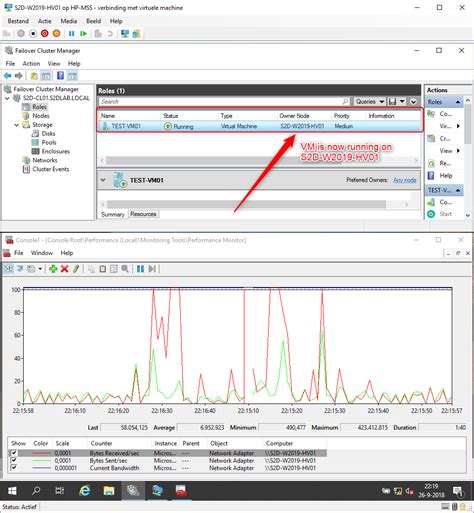Open the Bestand menu
The image size is (474, 513).
pyautogui.click(x=18, y=21)
